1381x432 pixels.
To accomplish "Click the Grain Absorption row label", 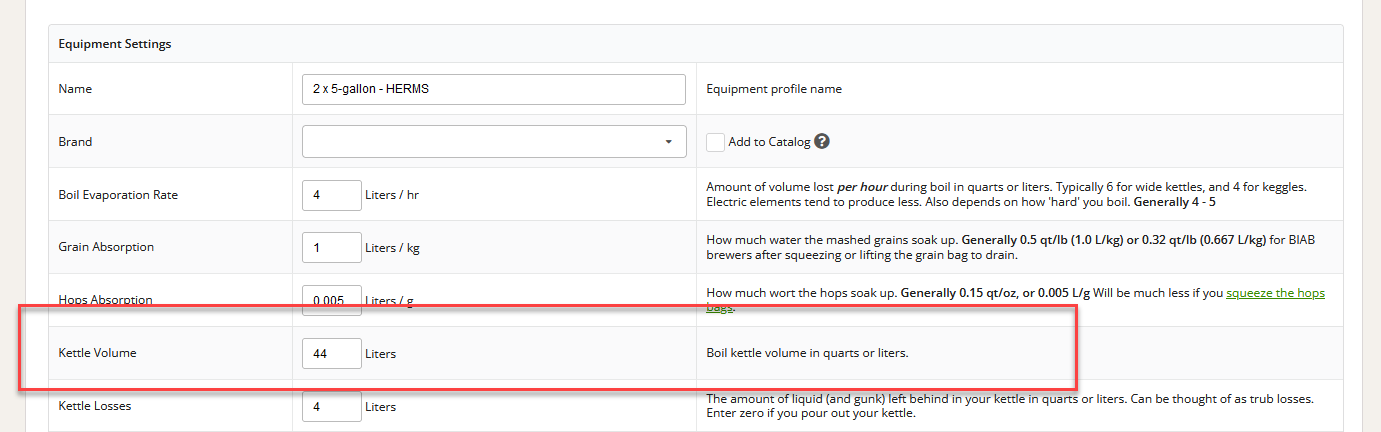I will (106, 248).
